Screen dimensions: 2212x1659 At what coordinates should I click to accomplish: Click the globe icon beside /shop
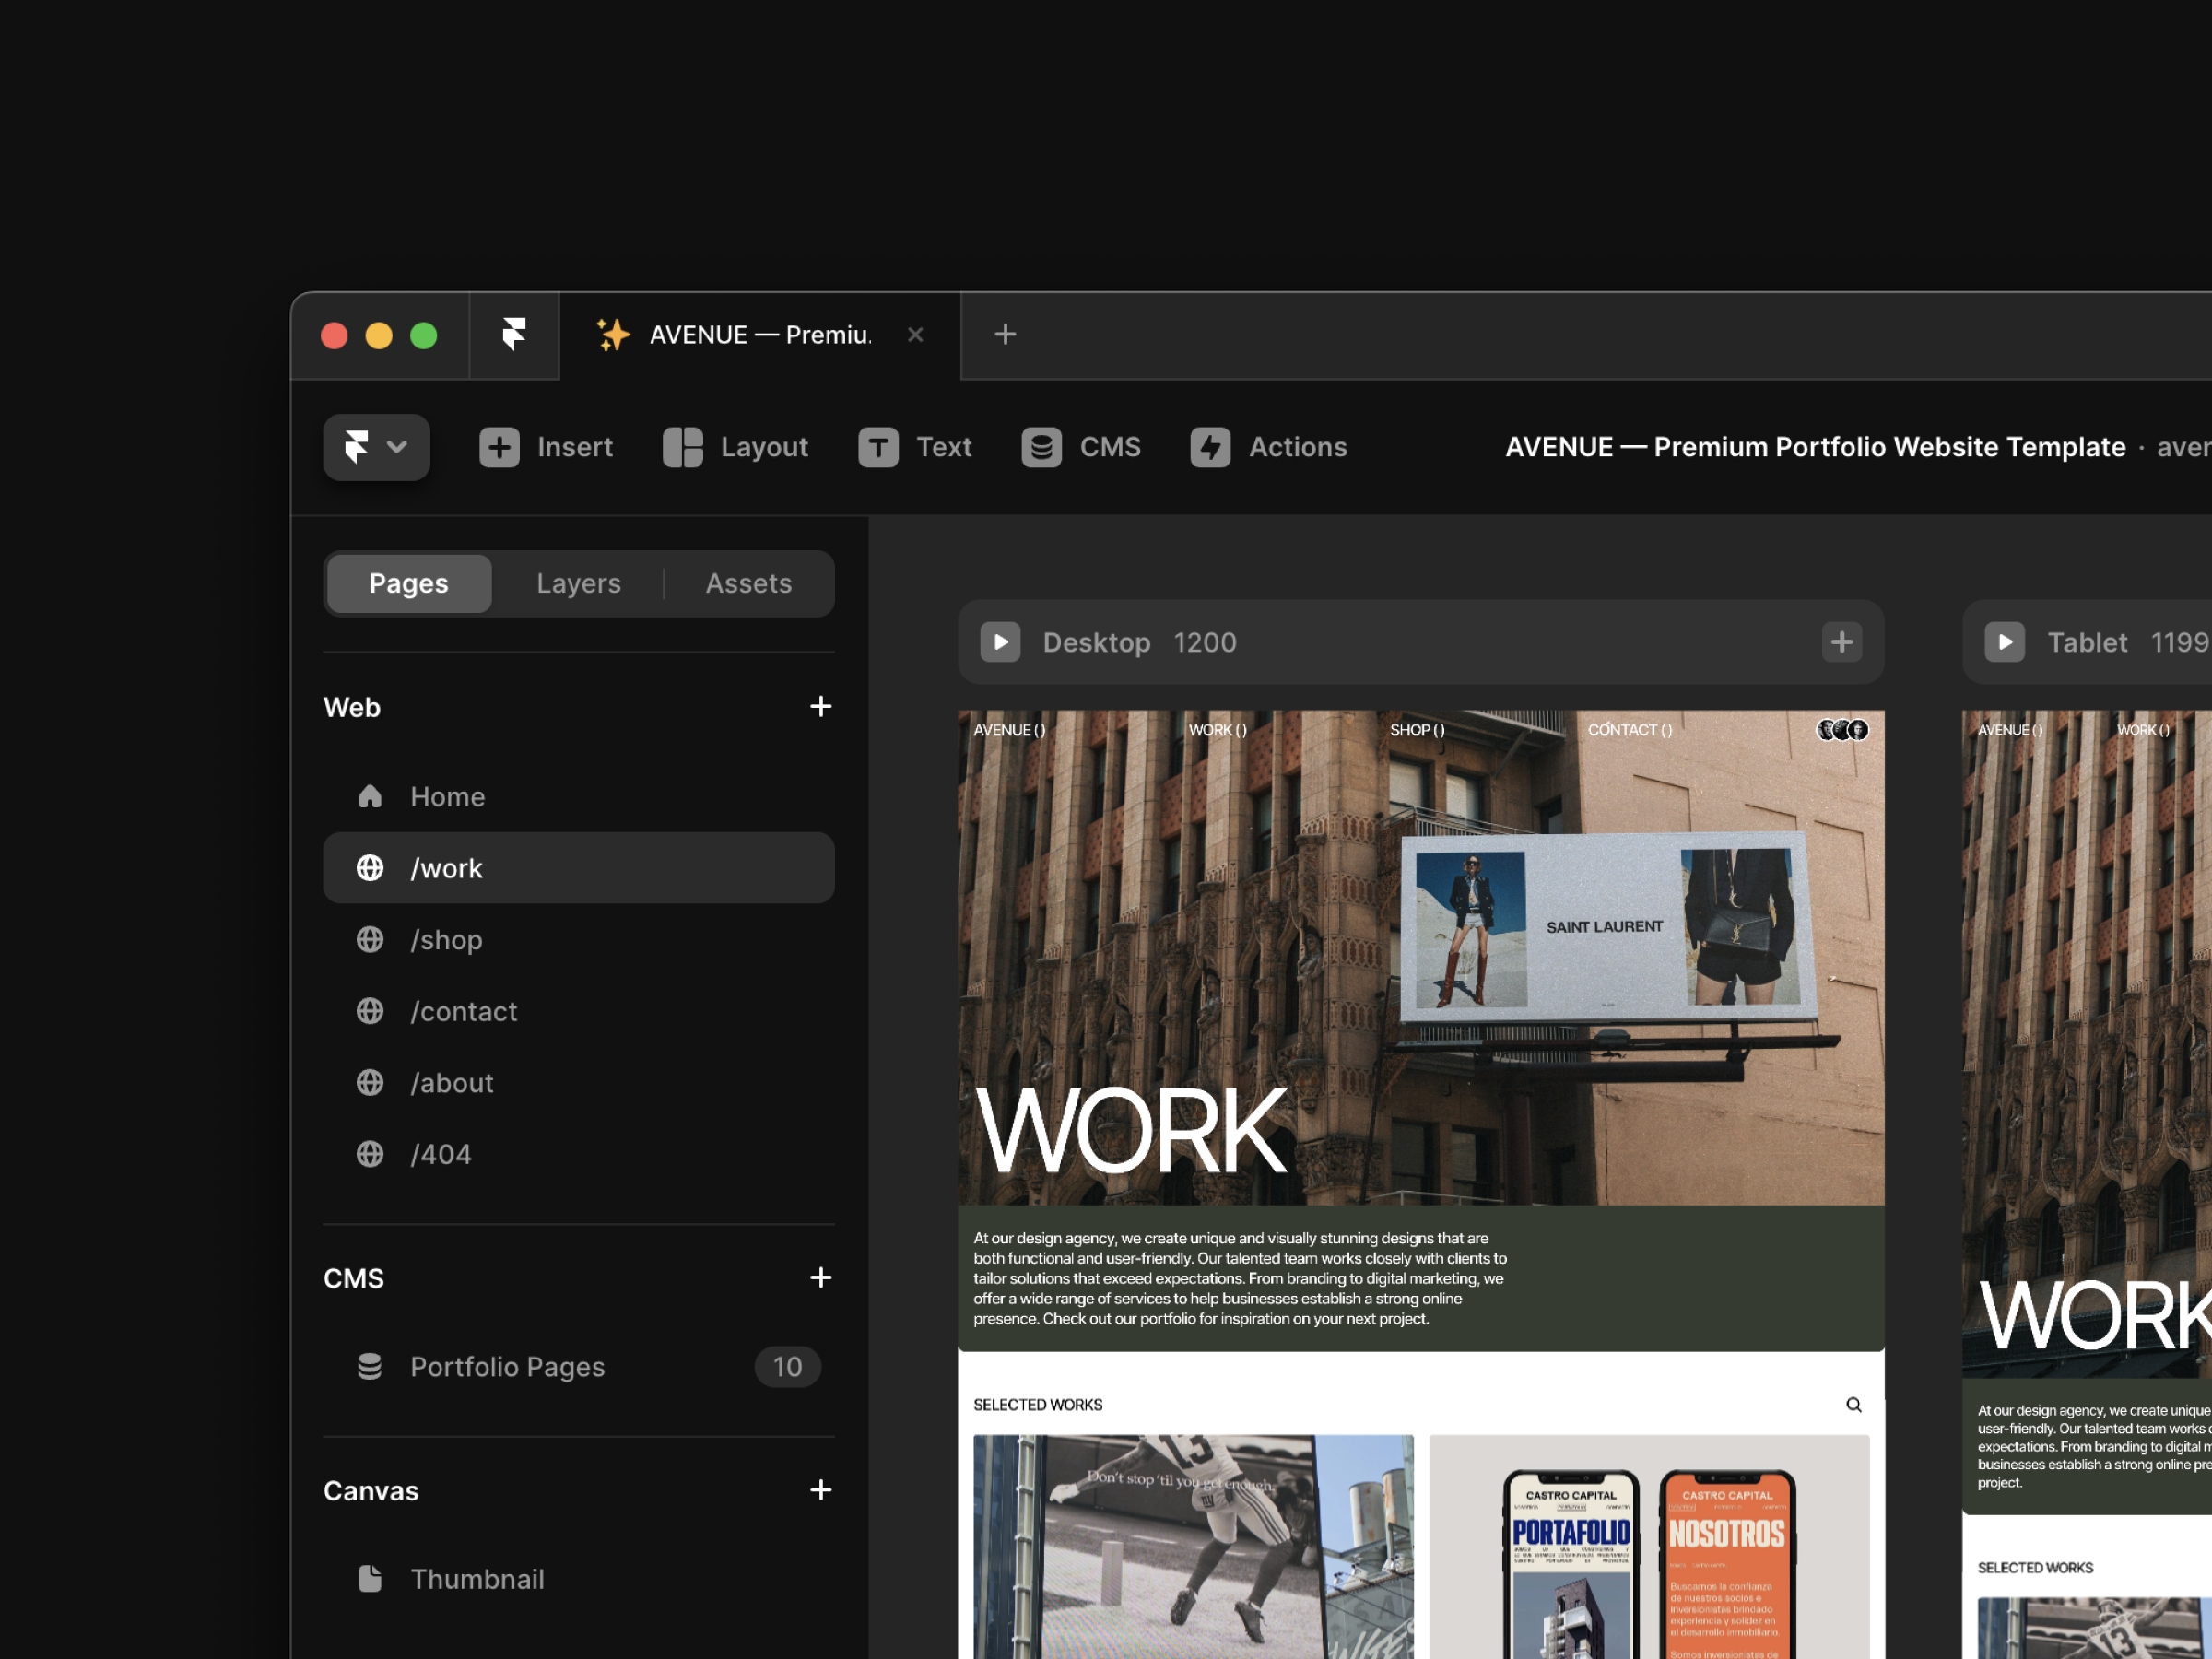[x=370, y=939]
